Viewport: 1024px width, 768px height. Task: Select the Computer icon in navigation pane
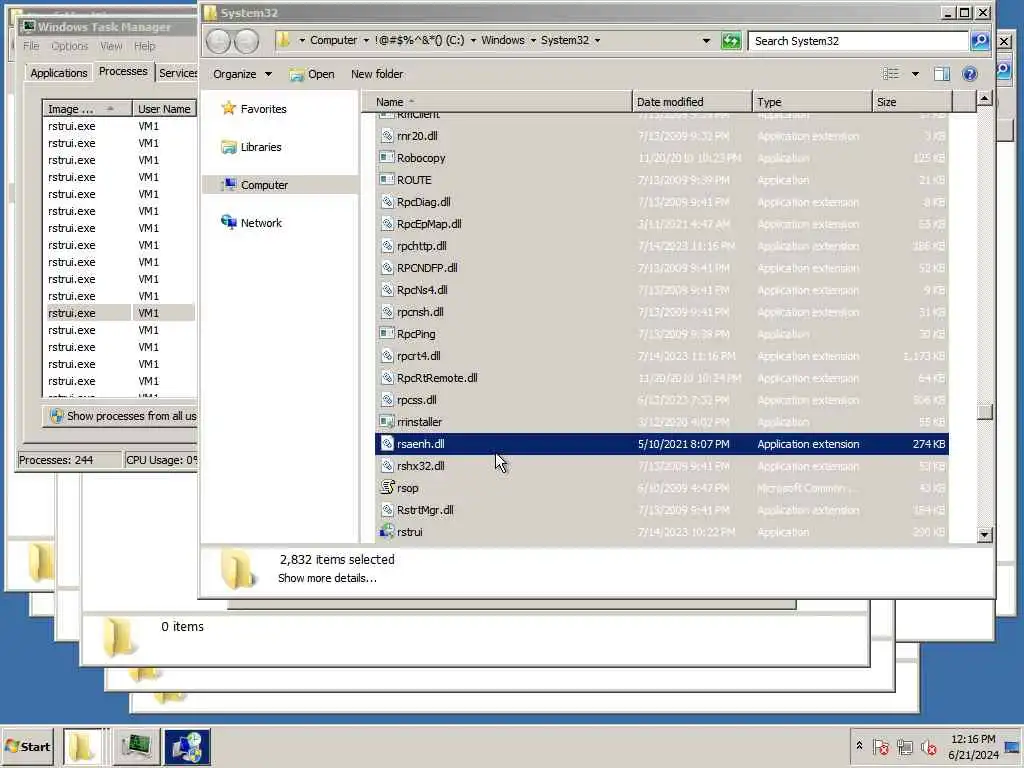229,185
